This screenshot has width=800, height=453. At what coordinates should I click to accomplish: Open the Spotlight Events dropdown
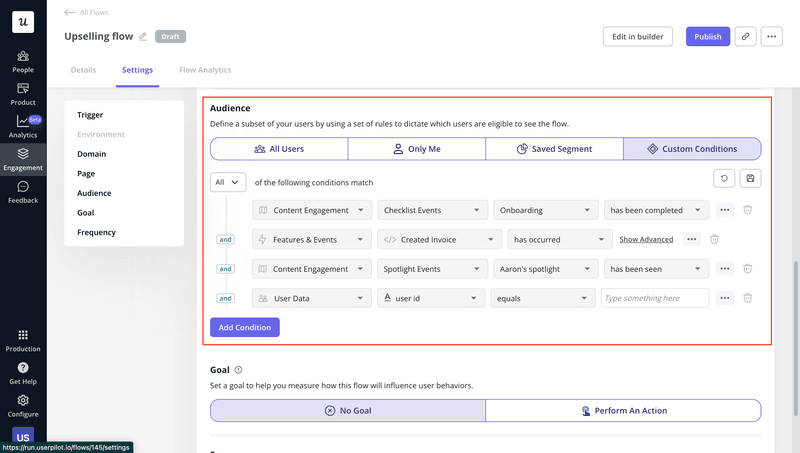[432, 269]
